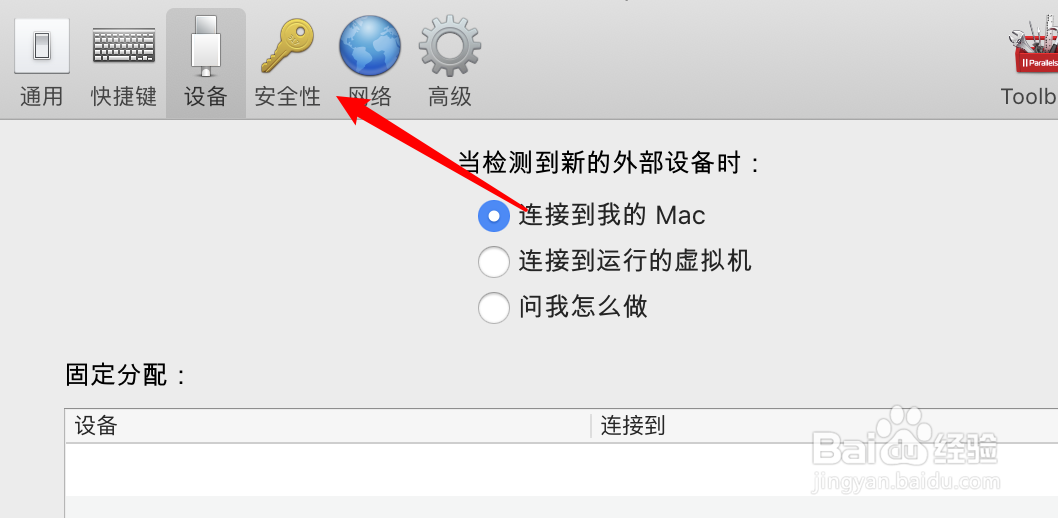Sort by the 设备 column header
Viewport: 1058px width, 518px height.
pos(328,426)
